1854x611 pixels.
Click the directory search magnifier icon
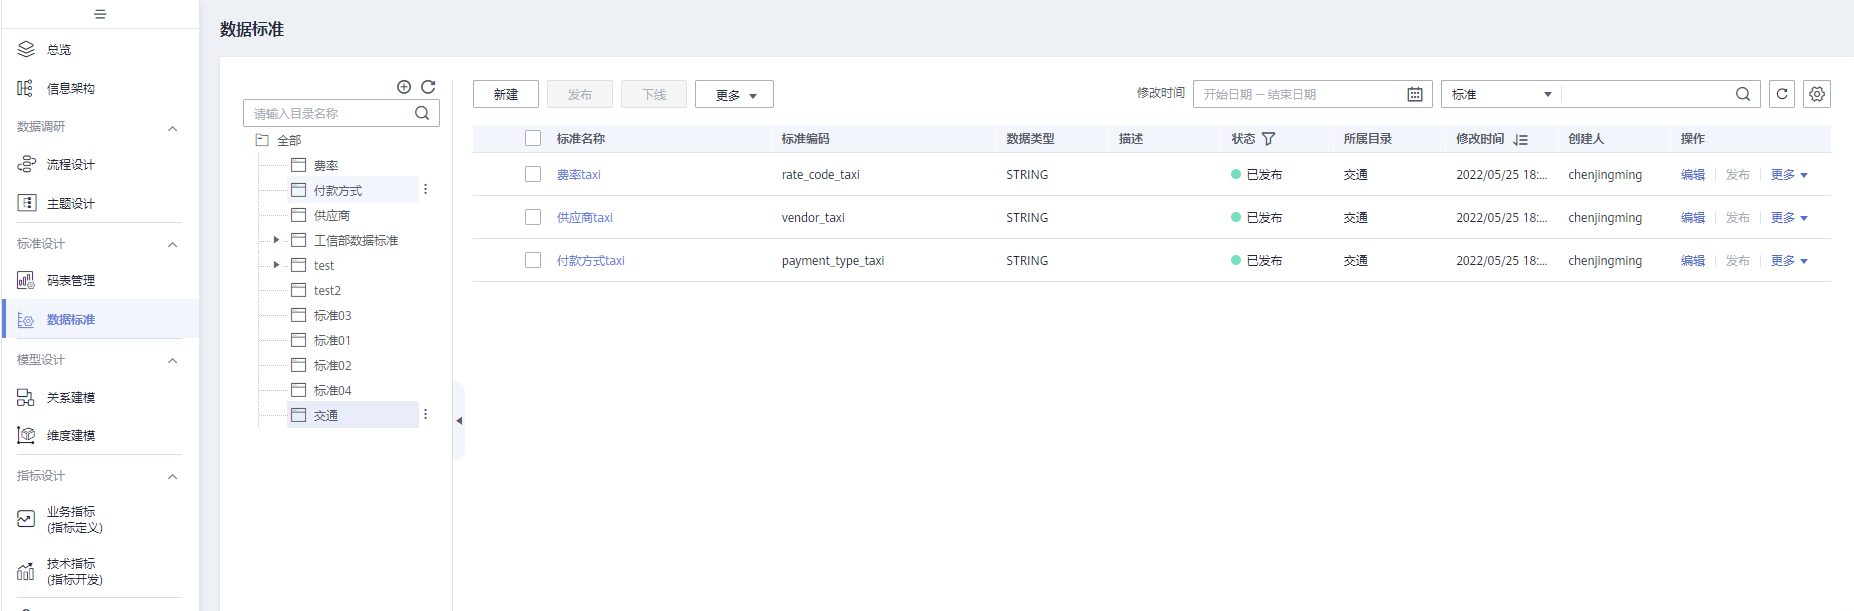click(x=422, y=113)
